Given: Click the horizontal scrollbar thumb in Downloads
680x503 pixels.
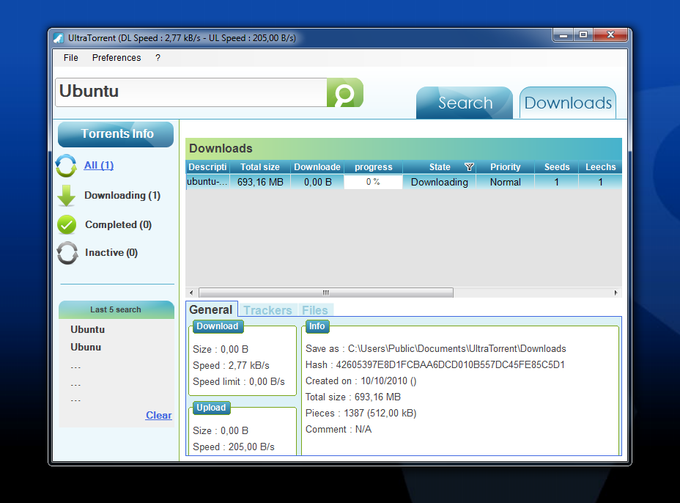Looking at the screenshot, I should click(326, 293).
